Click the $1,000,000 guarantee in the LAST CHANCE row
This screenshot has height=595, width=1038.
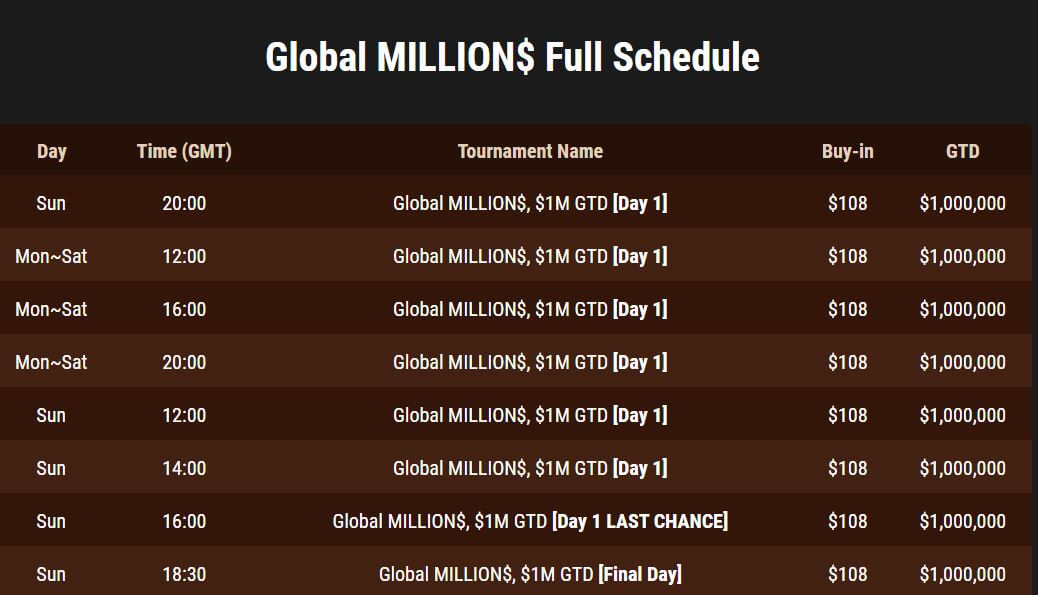click(962, 521)
